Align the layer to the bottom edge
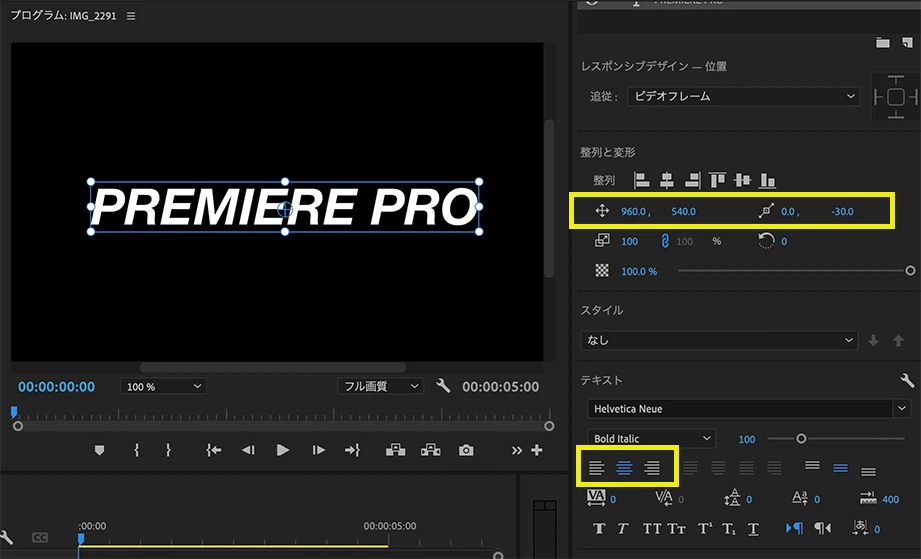This screenshot has width=921, height=559. tap(768, 180)
